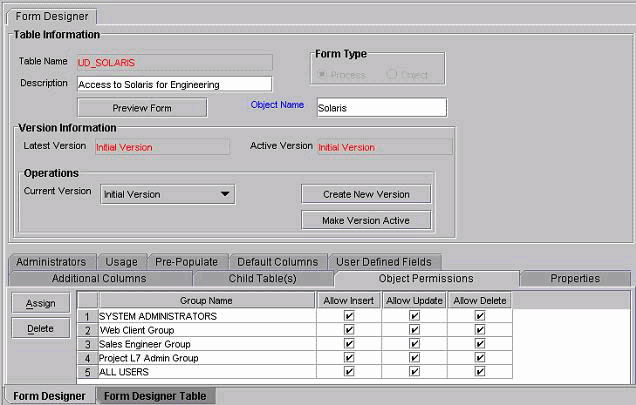
Task: Select the Object form type radio button
Action: (392, 74)
